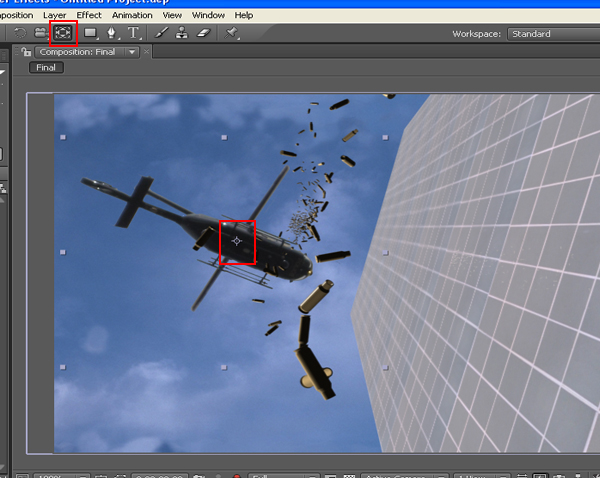Close the Composition: Final panel tab
This screenshot has height=478, width=600.
coord(147,52)
